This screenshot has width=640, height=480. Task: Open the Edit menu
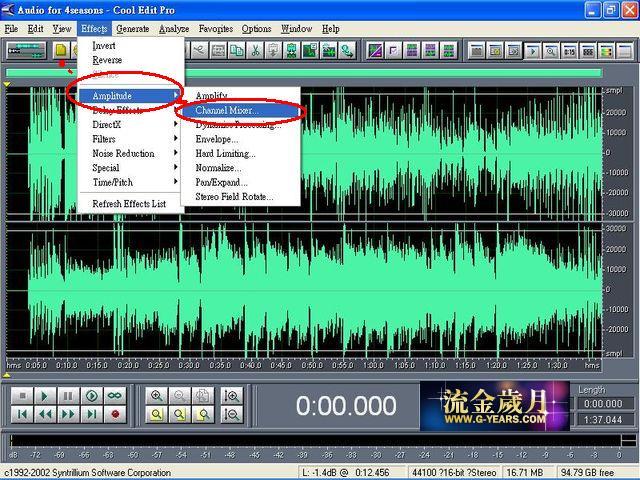tap(36, 29)
